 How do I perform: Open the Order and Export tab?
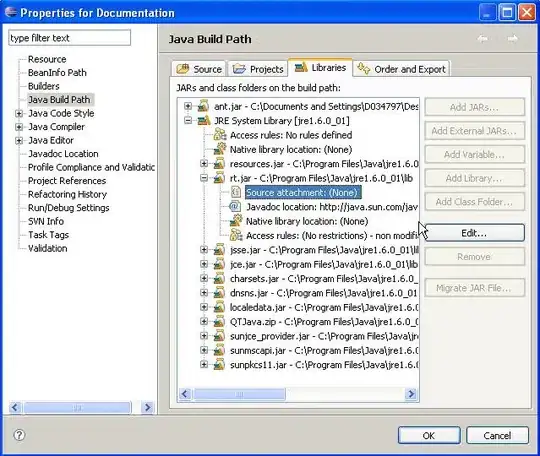tap(402, 69)
